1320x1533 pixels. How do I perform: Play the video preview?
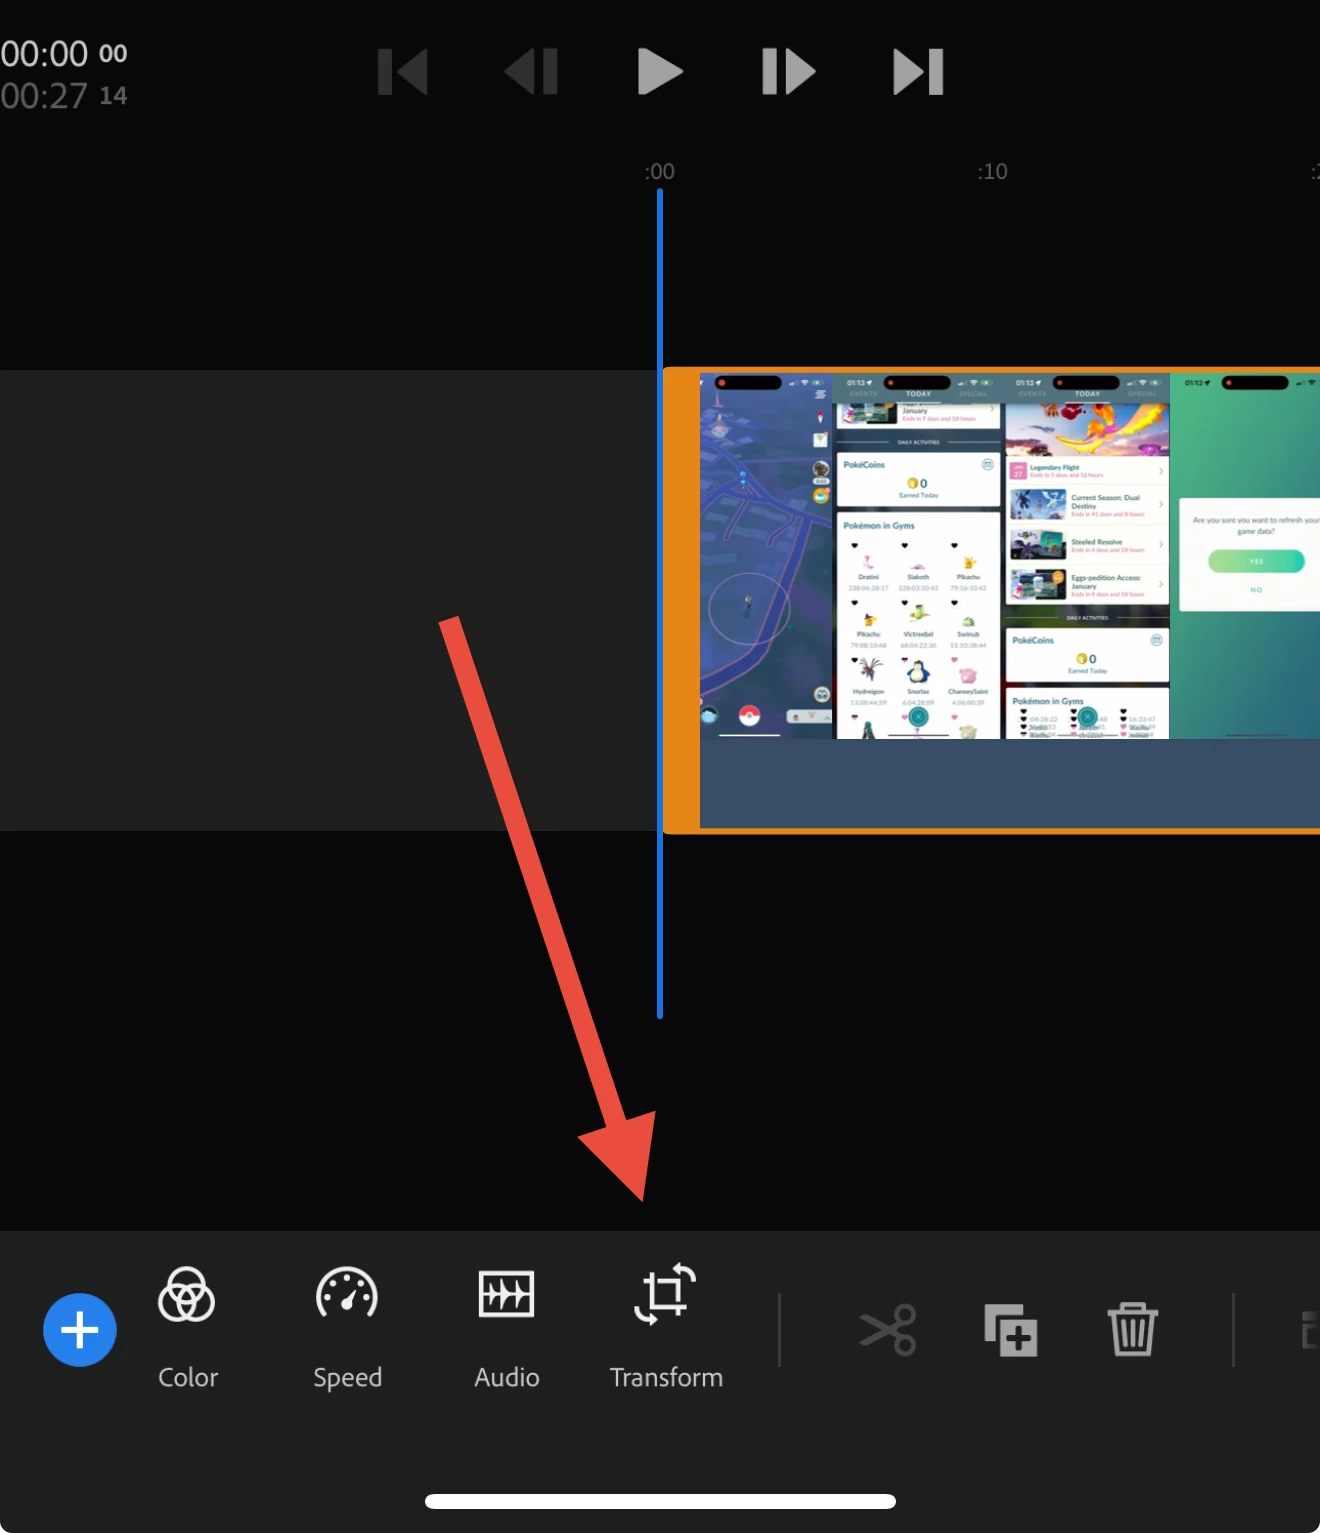tap(660, 72)
